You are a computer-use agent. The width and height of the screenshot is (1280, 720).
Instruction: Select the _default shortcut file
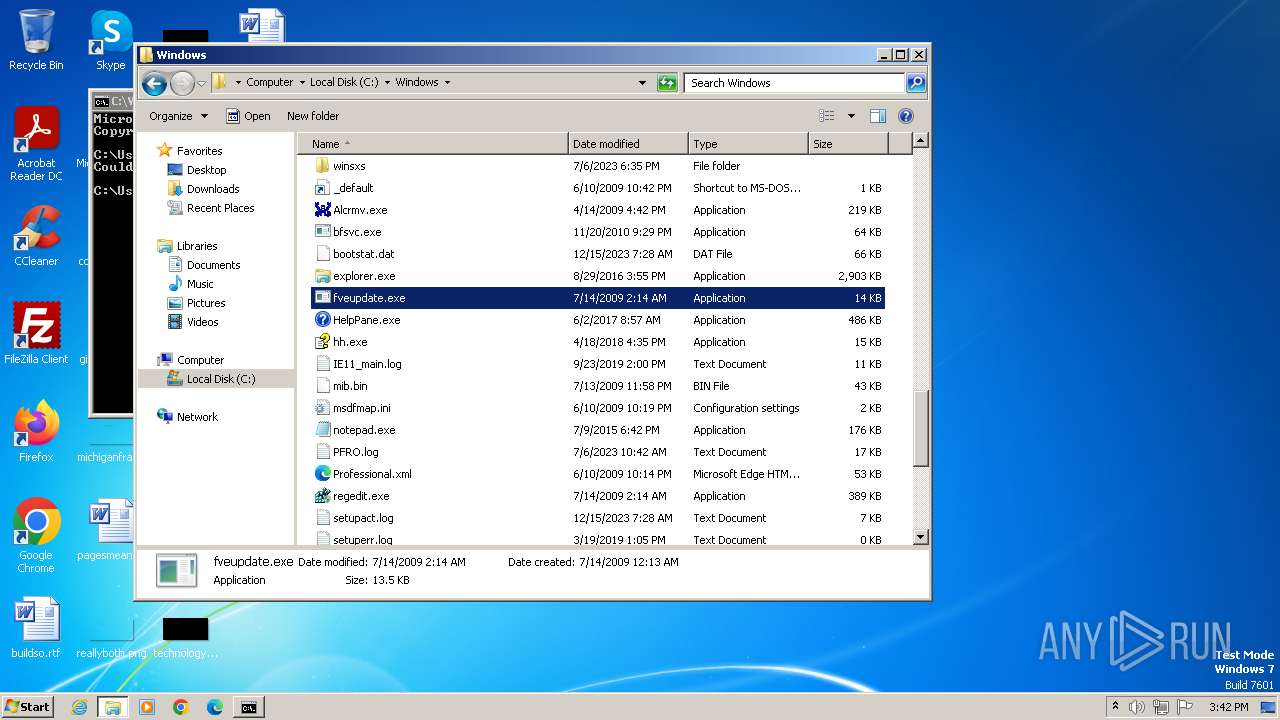point(353,188)
